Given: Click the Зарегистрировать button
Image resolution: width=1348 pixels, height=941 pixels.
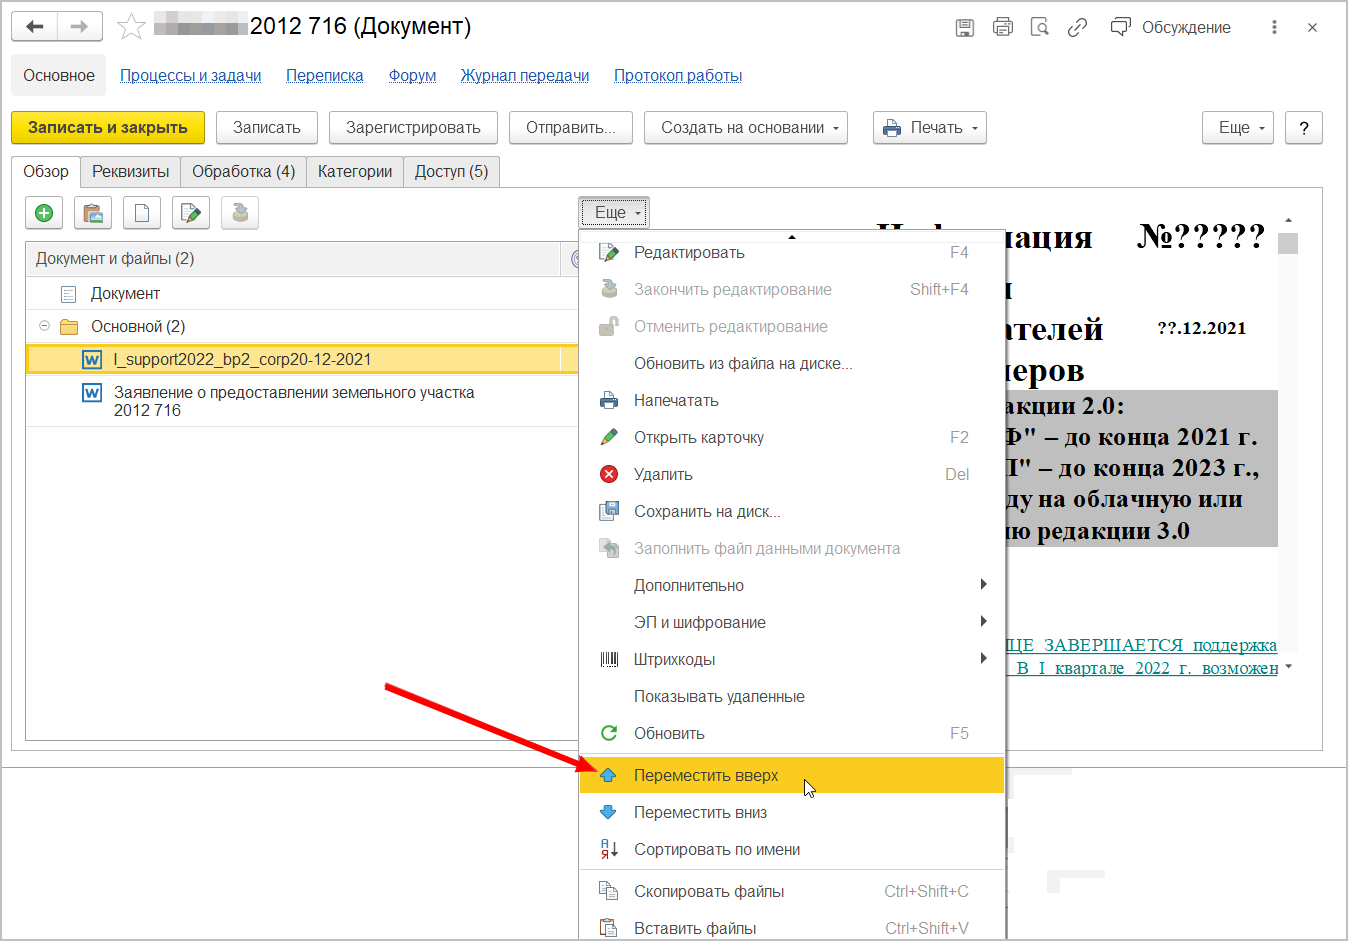Looking at the screenshot, I should (413, 128).
